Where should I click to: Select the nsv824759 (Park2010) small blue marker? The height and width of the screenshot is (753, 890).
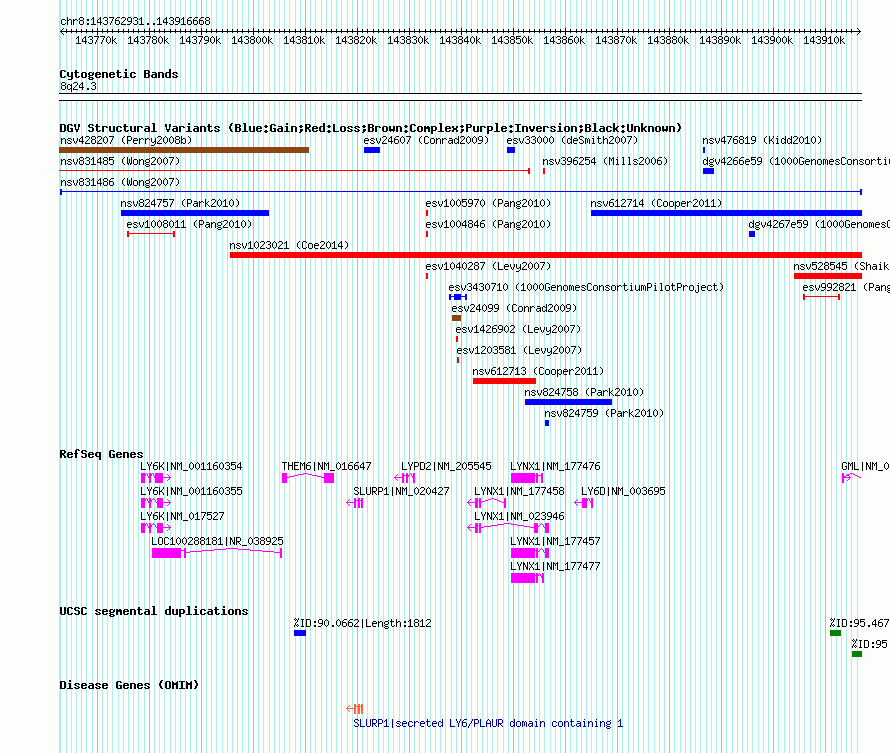coord(547,423)
